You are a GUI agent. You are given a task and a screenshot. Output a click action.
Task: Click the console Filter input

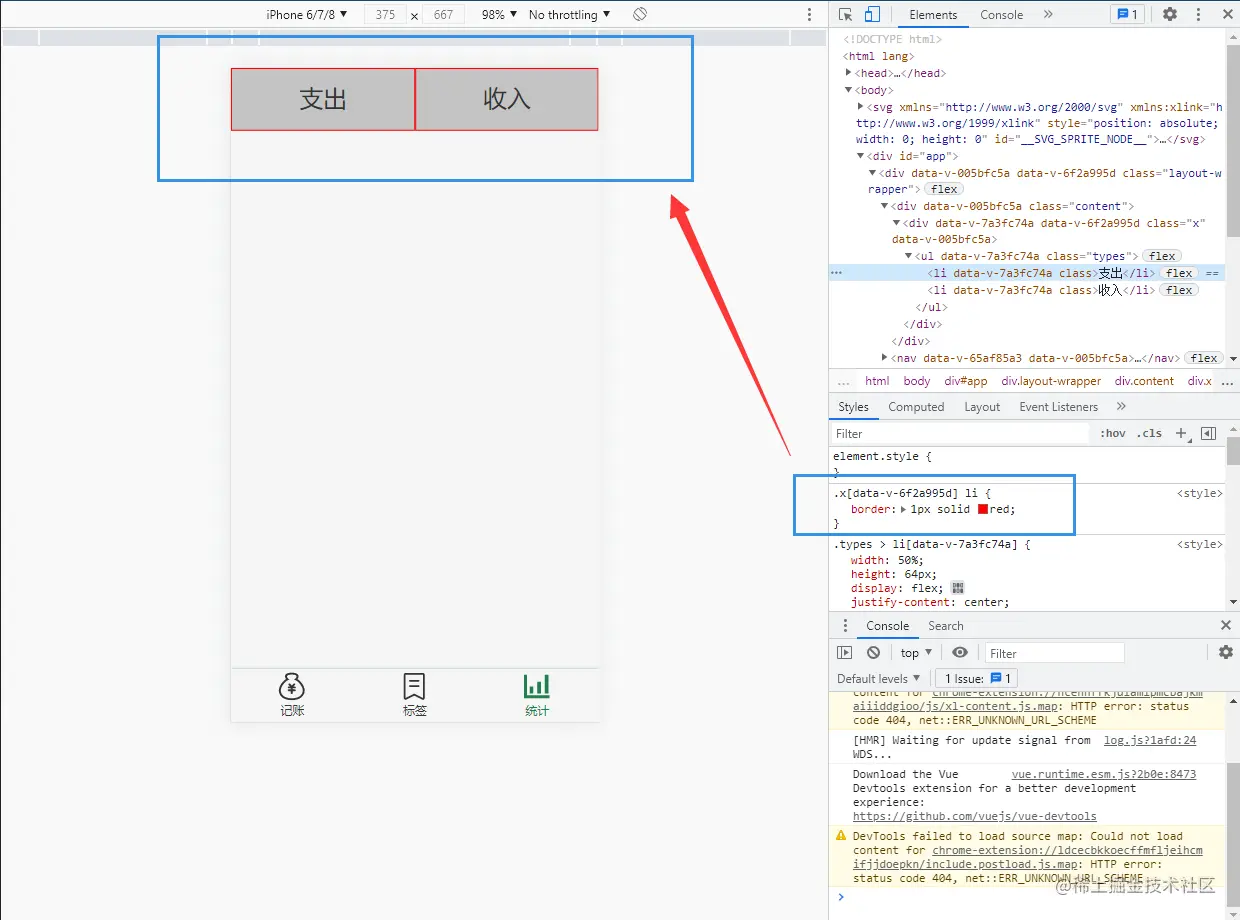point(1054,653)
